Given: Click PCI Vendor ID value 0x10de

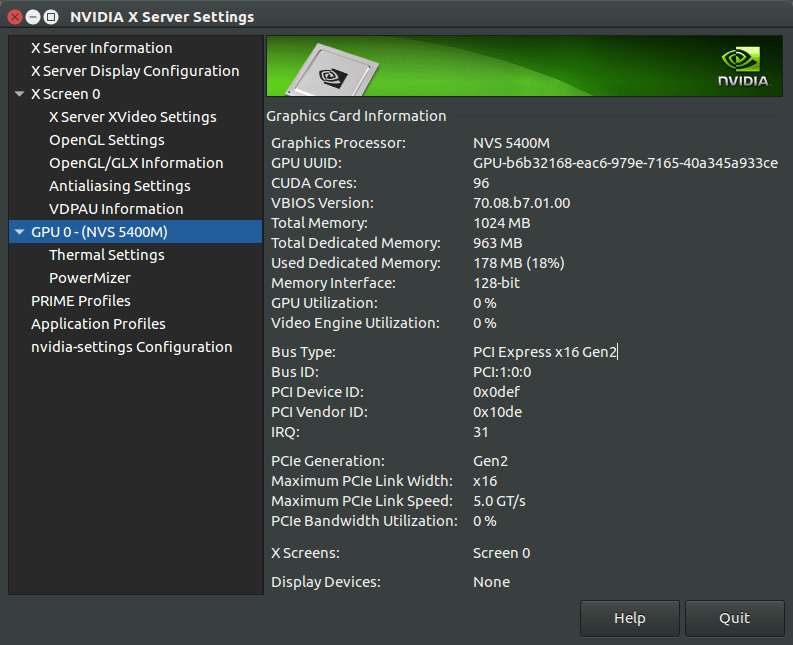Looking at the screenshot, I should (497, 412).
